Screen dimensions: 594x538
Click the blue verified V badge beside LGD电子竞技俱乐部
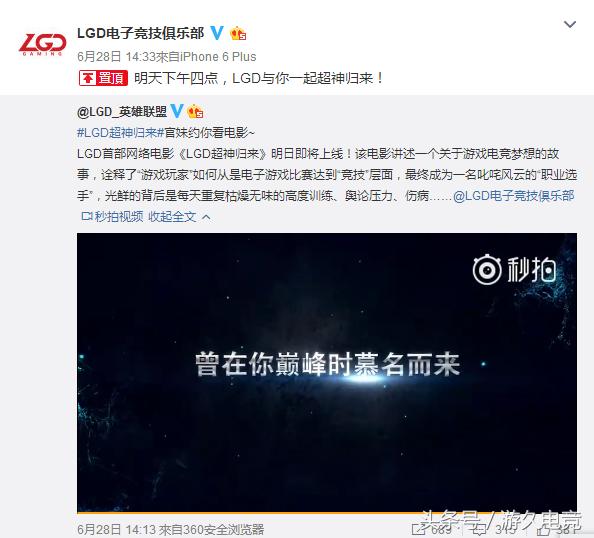[217, 33]
